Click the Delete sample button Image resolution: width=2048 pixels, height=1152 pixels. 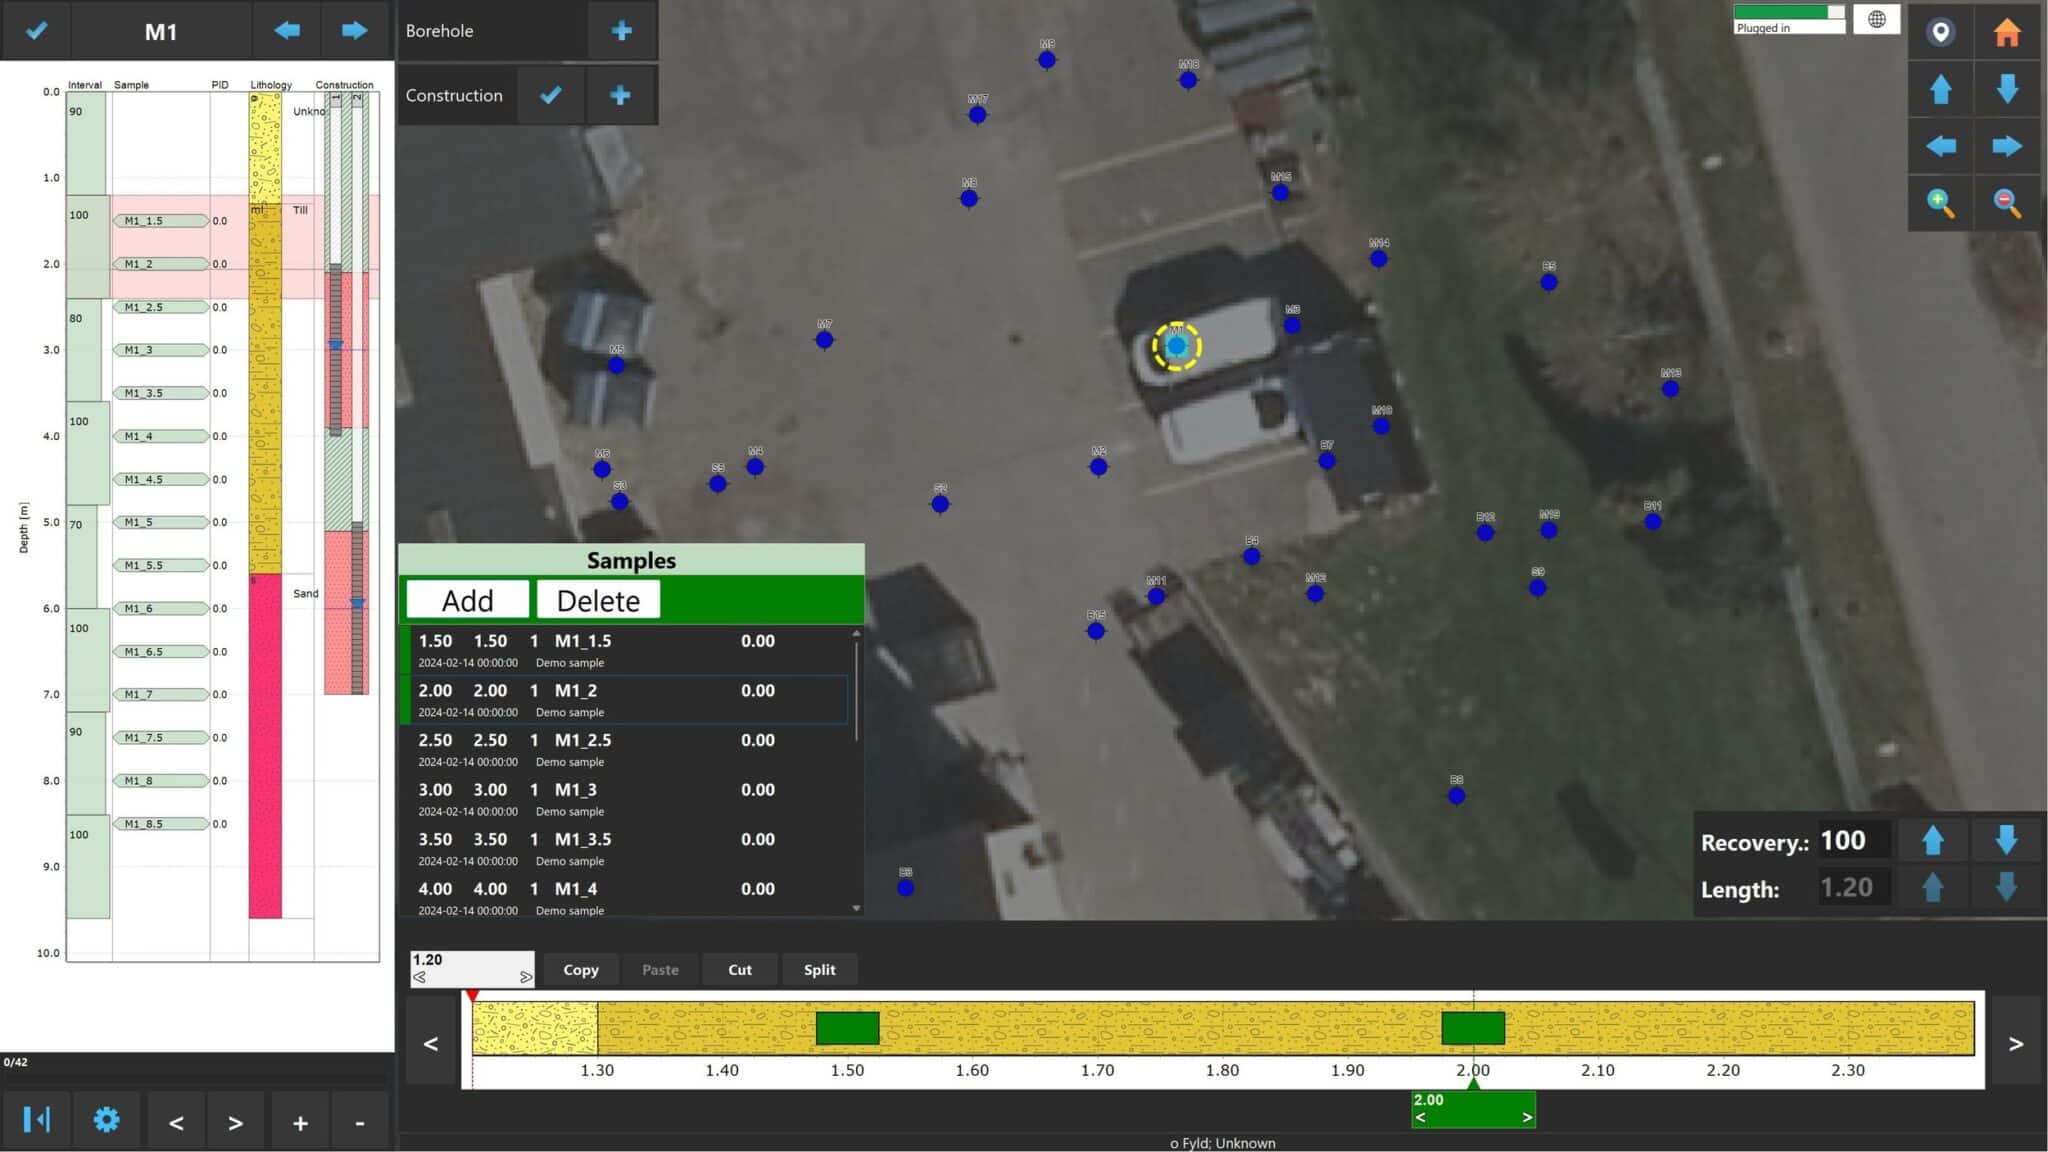tap(598, 600)
